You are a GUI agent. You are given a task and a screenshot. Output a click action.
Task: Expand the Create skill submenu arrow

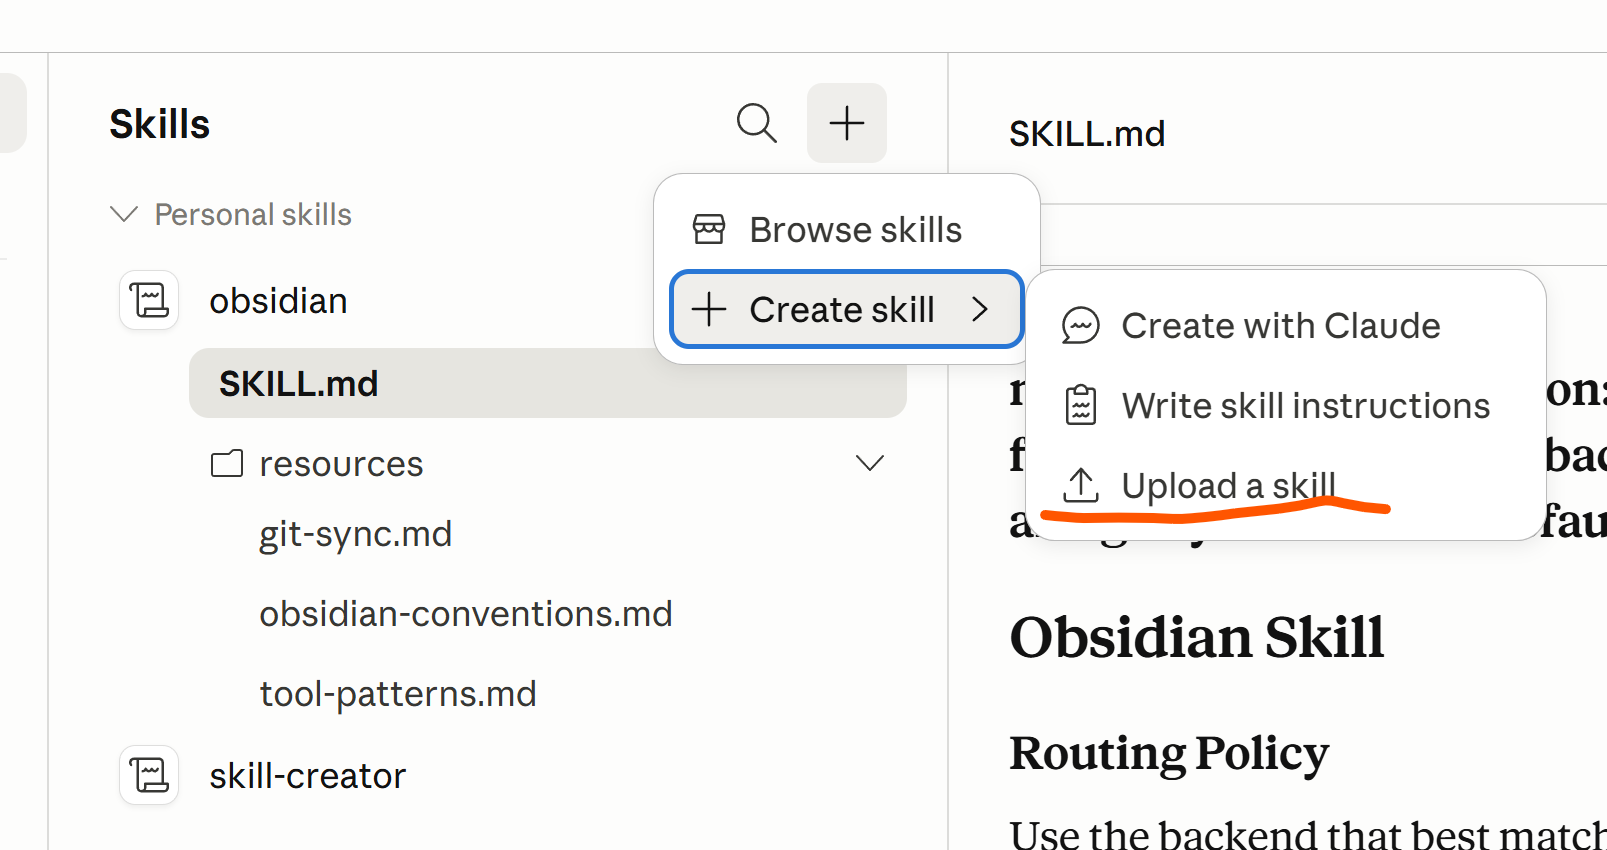980,309
